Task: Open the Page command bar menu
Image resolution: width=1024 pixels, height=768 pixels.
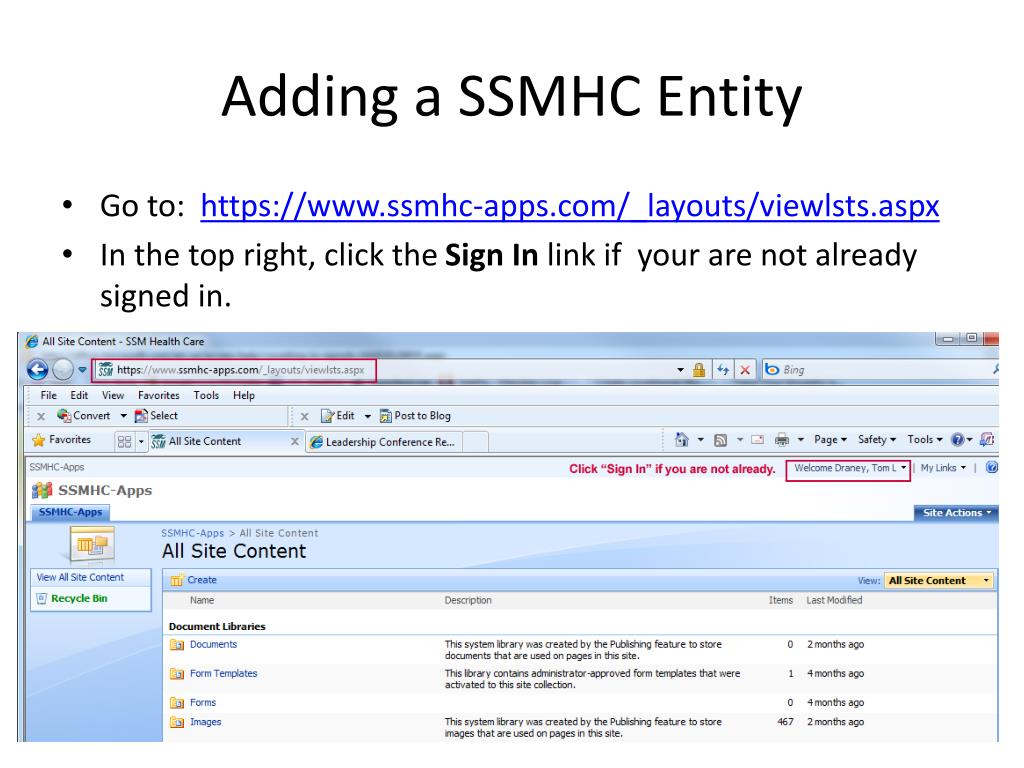Action: pyautogui.click(x=830, y=440)
